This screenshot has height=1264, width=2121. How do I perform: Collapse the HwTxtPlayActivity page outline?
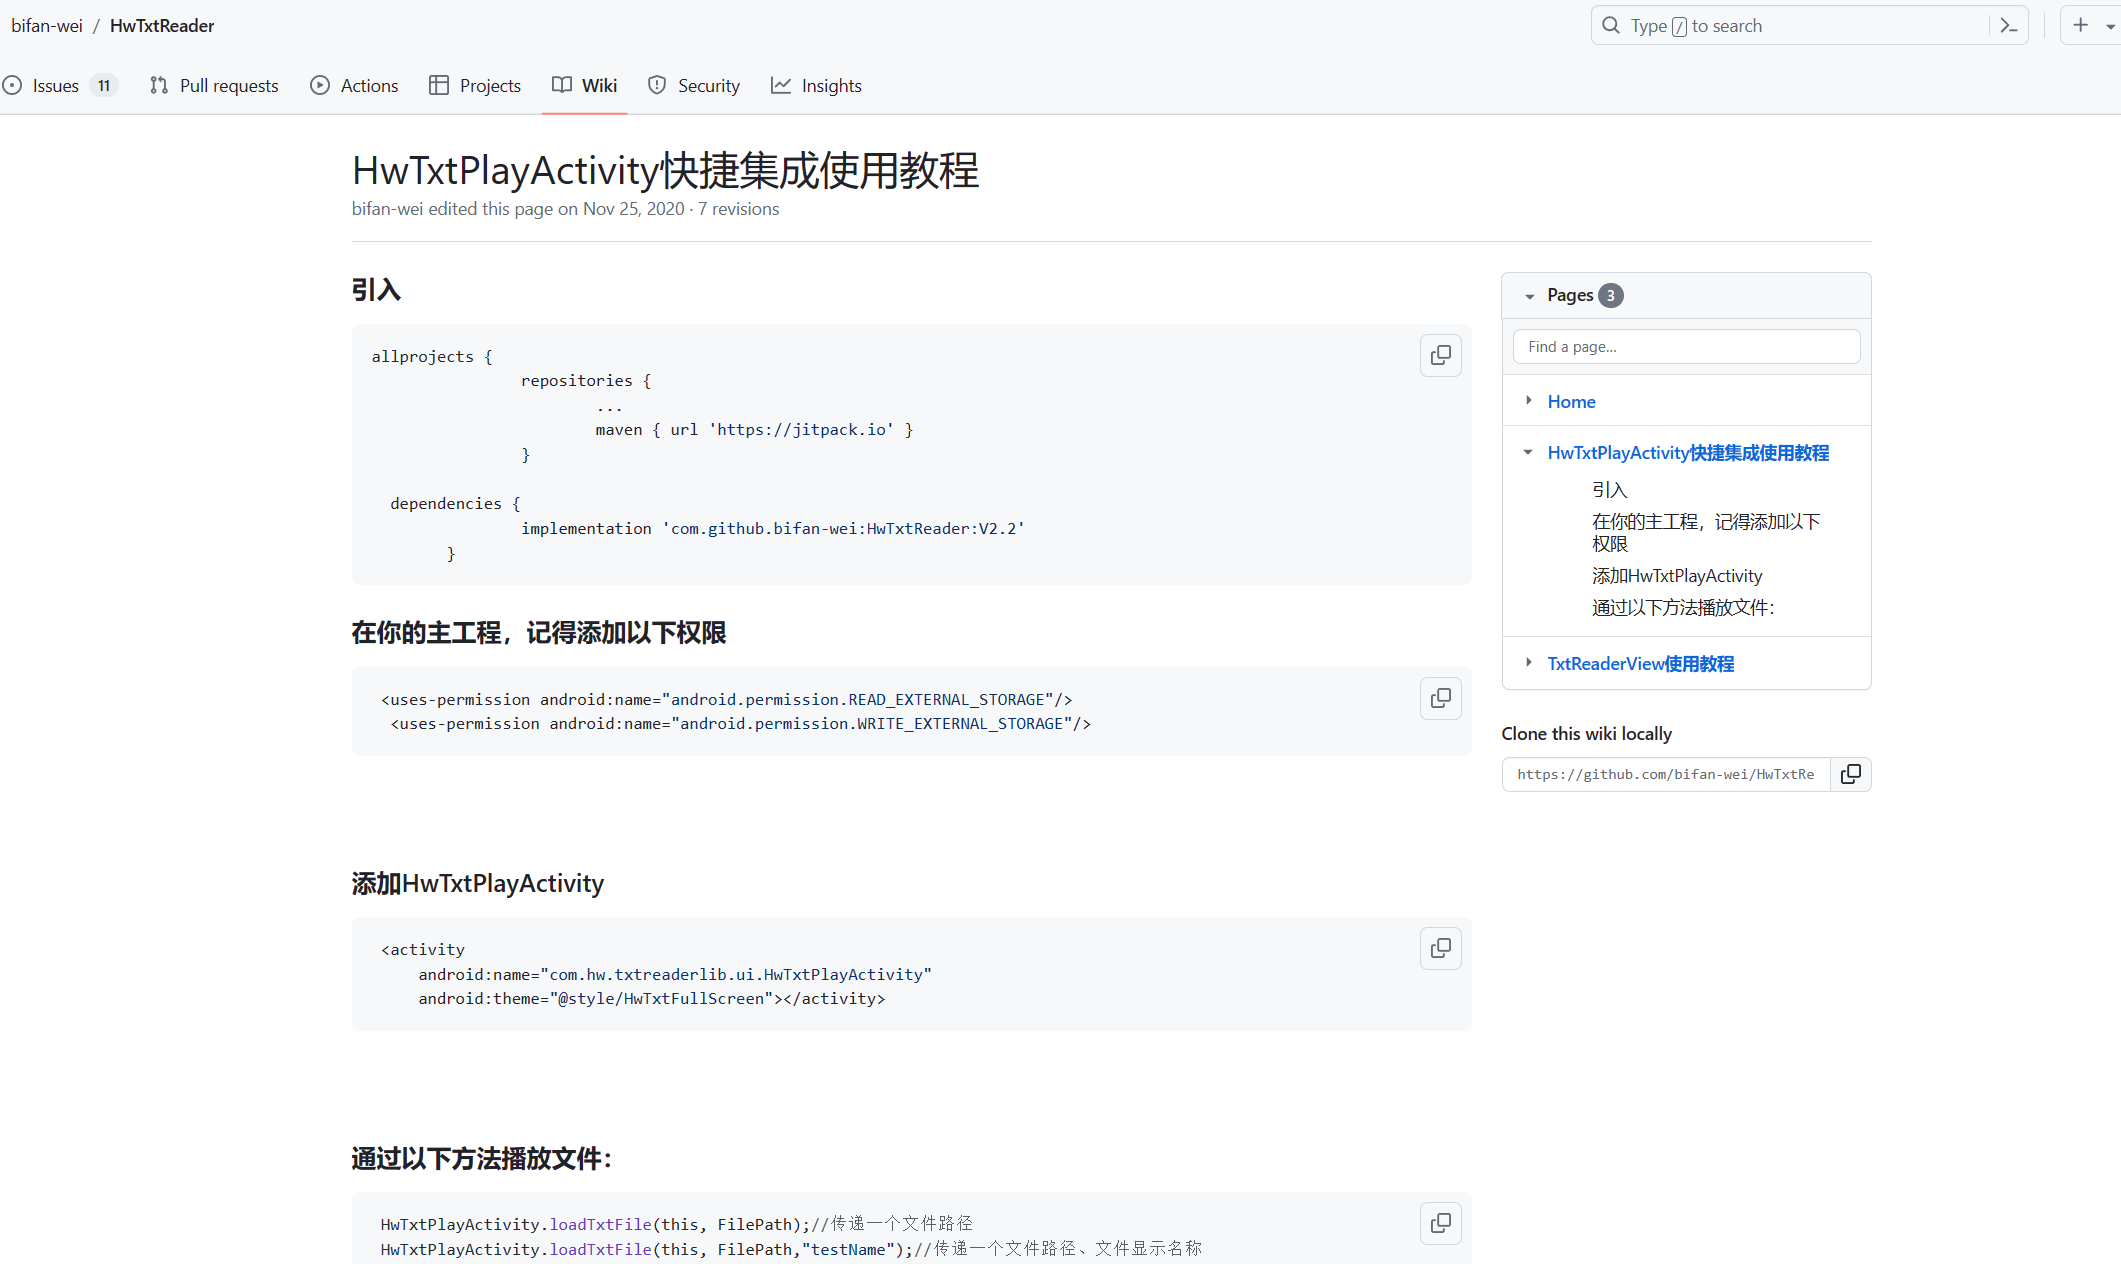point(1528,452)
